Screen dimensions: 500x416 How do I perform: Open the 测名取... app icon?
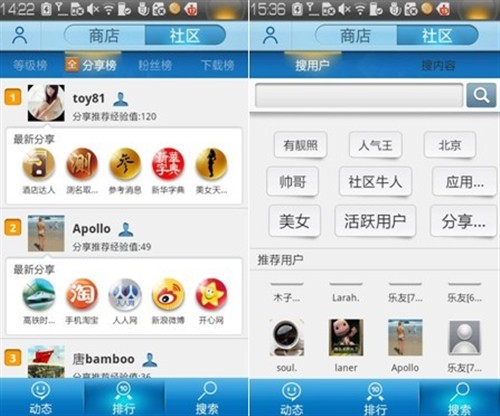[82, 165]
